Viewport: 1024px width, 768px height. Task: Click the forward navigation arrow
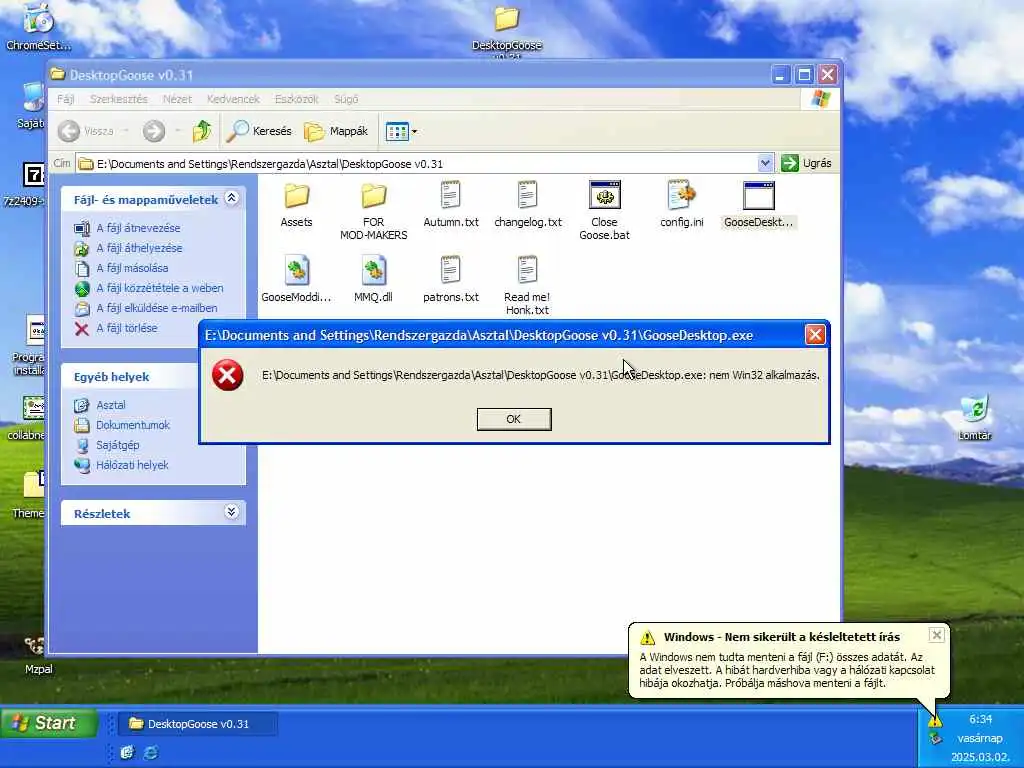[x=154, y=131]
